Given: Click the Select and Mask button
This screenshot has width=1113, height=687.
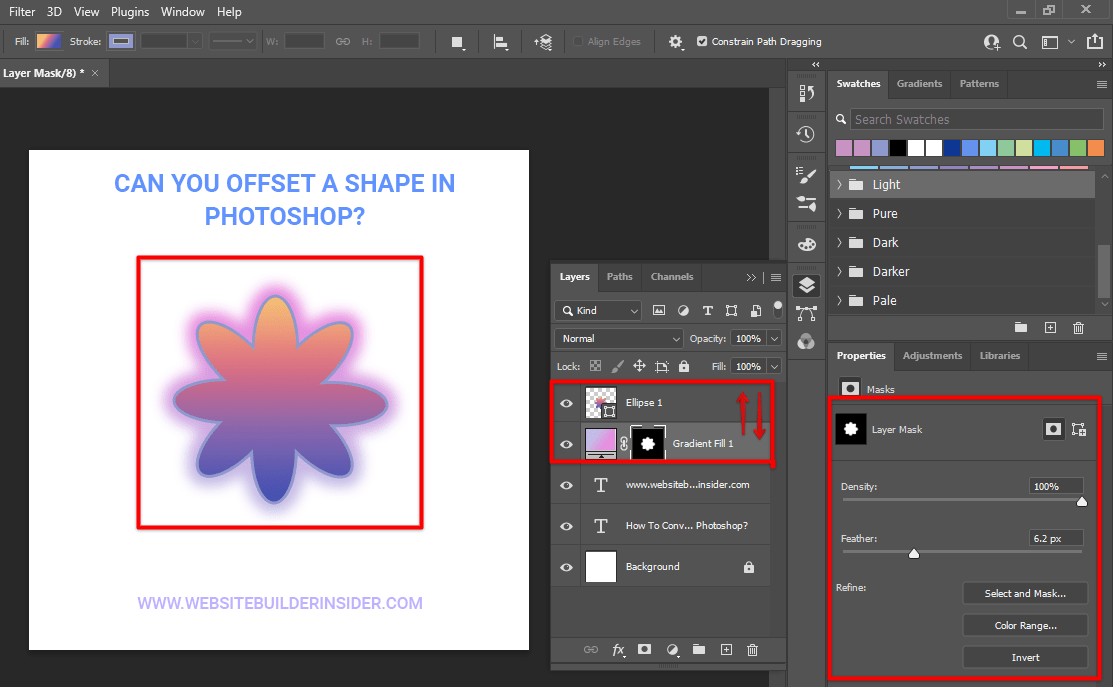Looking at the screenshot, I should coord(1024,593).
